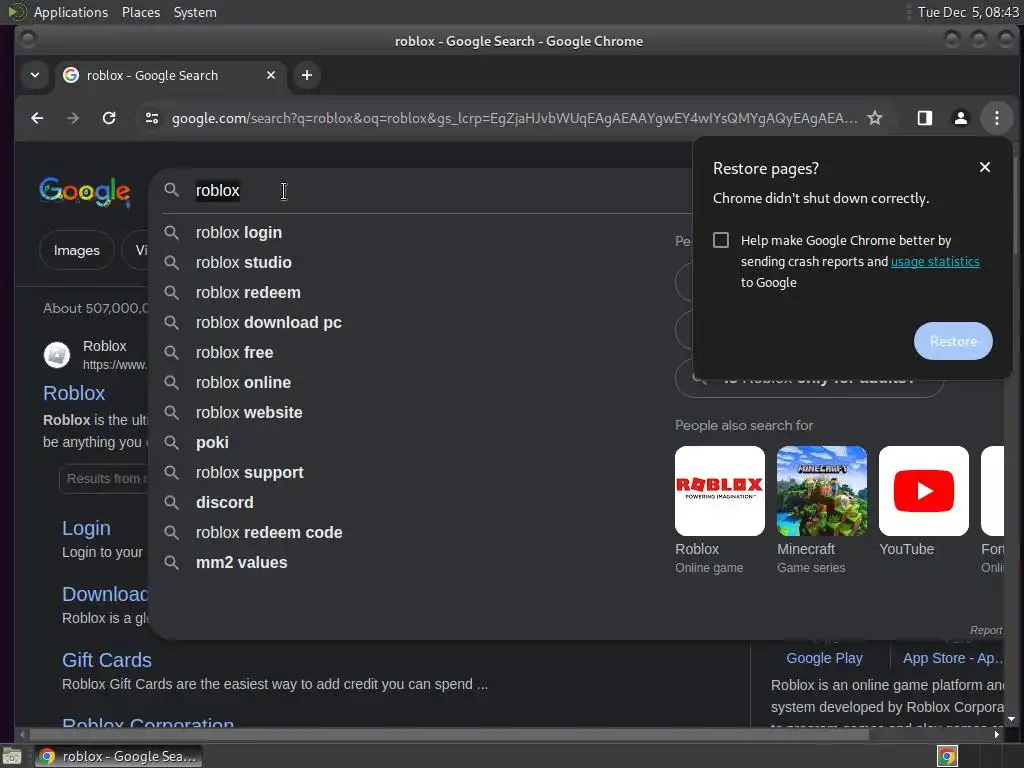Click the magnifier icon beside 'mm2 values'

pos(171,563)
